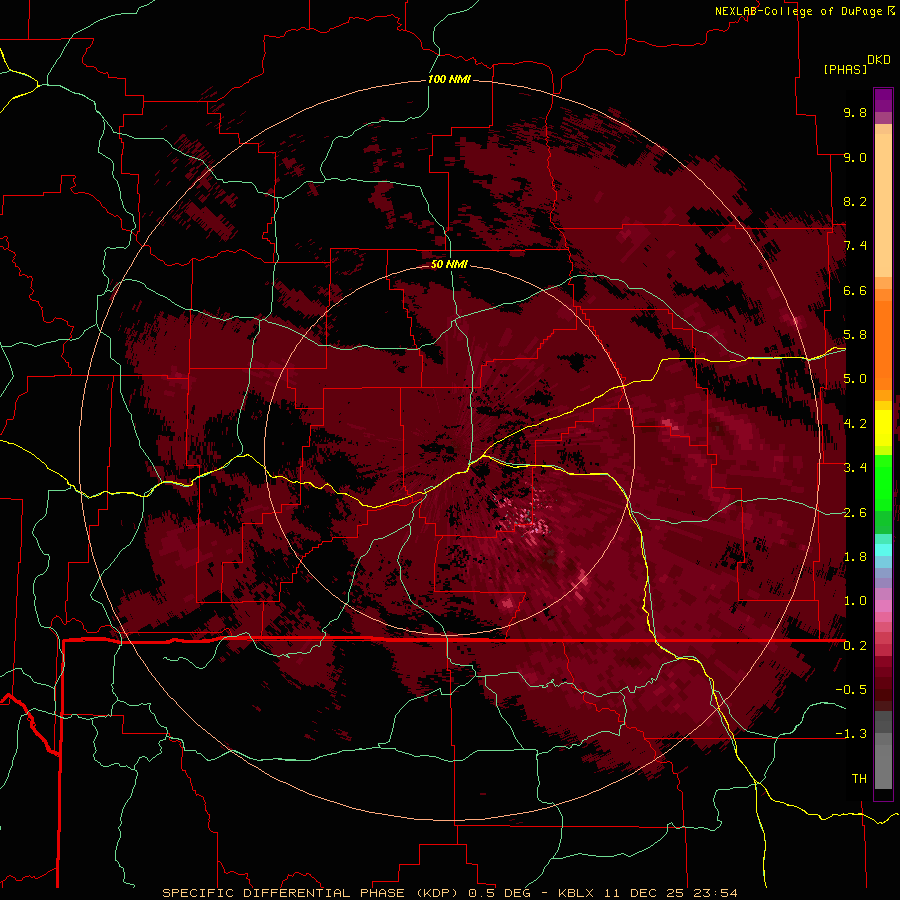Click the 5.8 value on color scale
The image size is (900, 900).
(x=855, y=335)
